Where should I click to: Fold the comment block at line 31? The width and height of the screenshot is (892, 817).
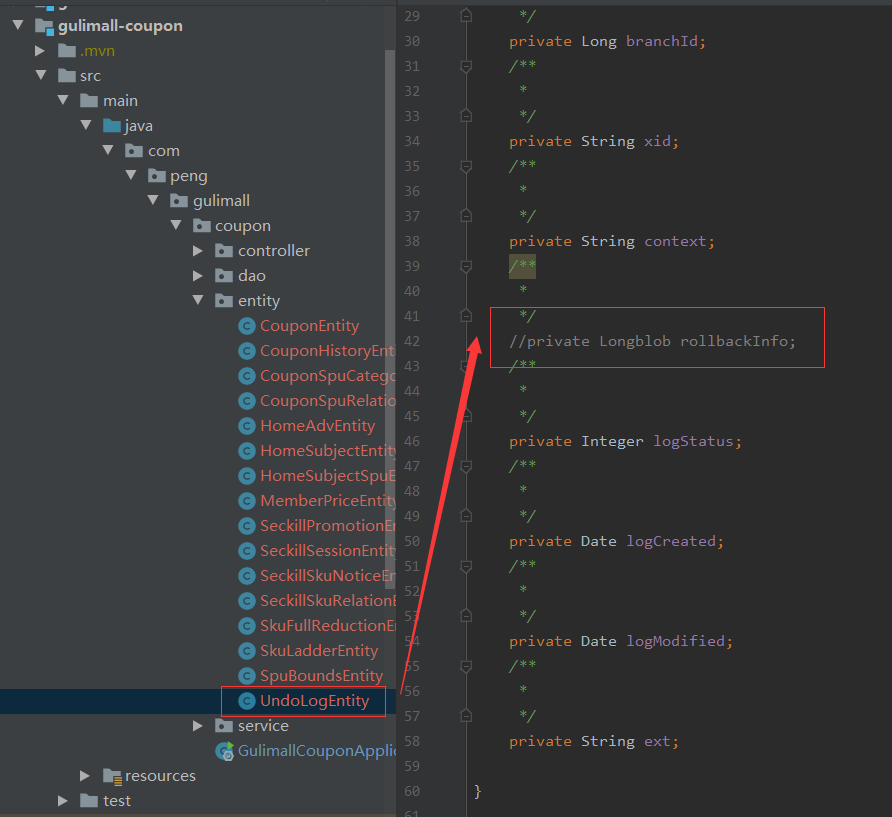click(466, 67)
